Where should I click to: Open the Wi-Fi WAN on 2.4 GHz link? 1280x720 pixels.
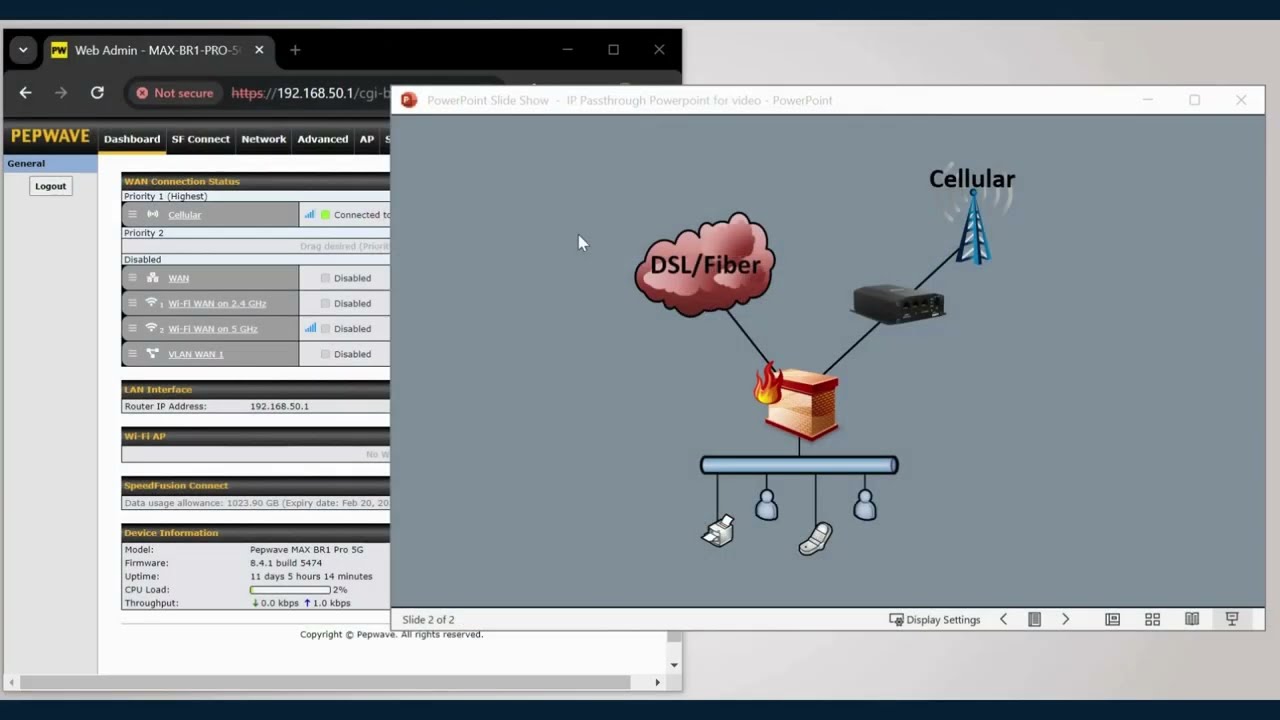tap(217, 303)
